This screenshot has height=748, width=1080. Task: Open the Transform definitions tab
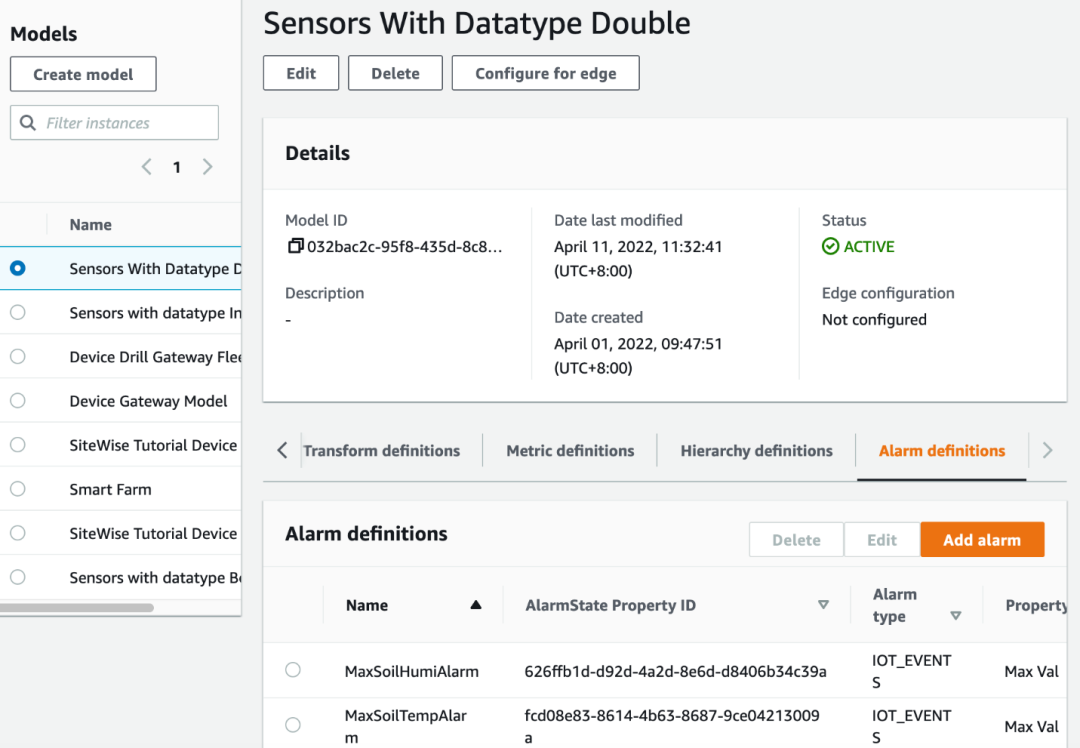[x=382, y=451]
